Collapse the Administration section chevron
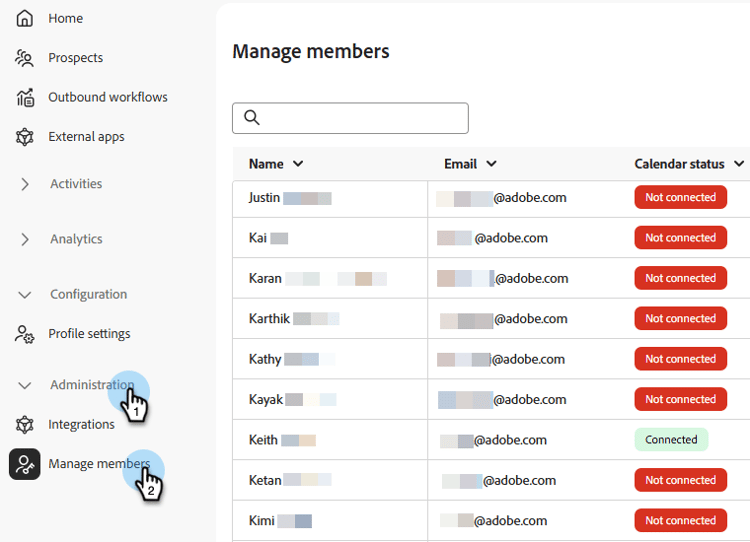 [x=24, y=385]
